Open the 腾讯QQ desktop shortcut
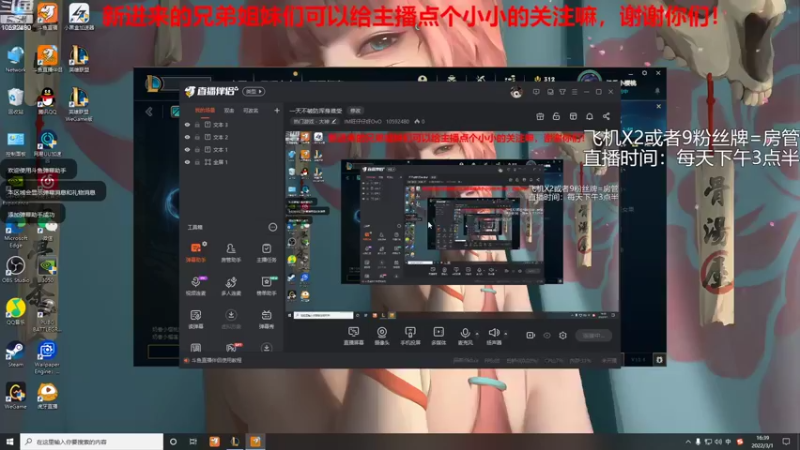800x450 pixels. click(47, 101)
